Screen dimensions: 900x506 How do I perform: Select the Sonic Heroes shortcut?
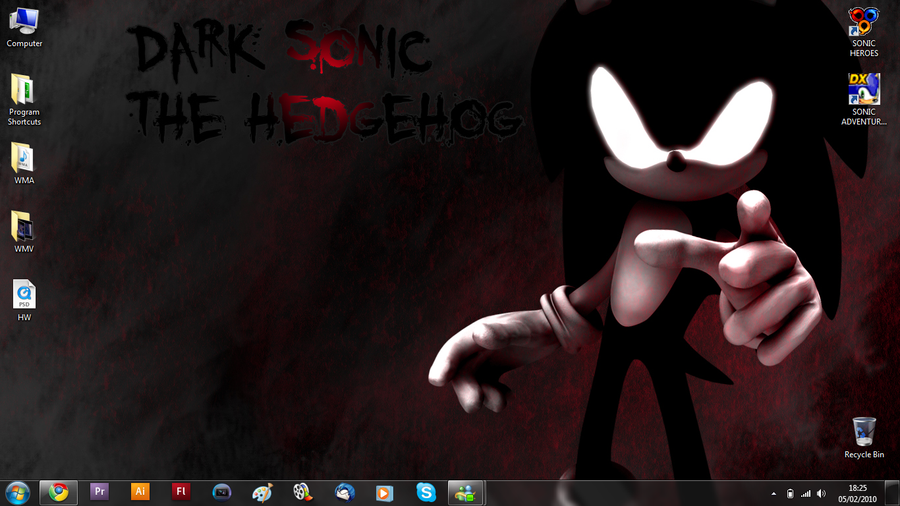(x=863, y=32)
